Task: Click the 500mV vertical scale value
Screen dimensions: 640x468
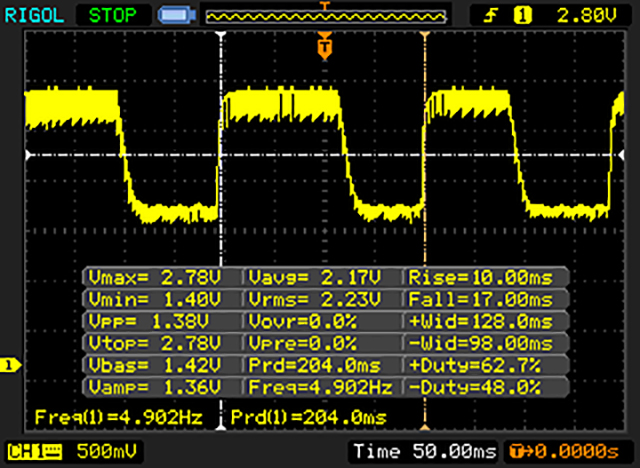Action: (107, 451)
